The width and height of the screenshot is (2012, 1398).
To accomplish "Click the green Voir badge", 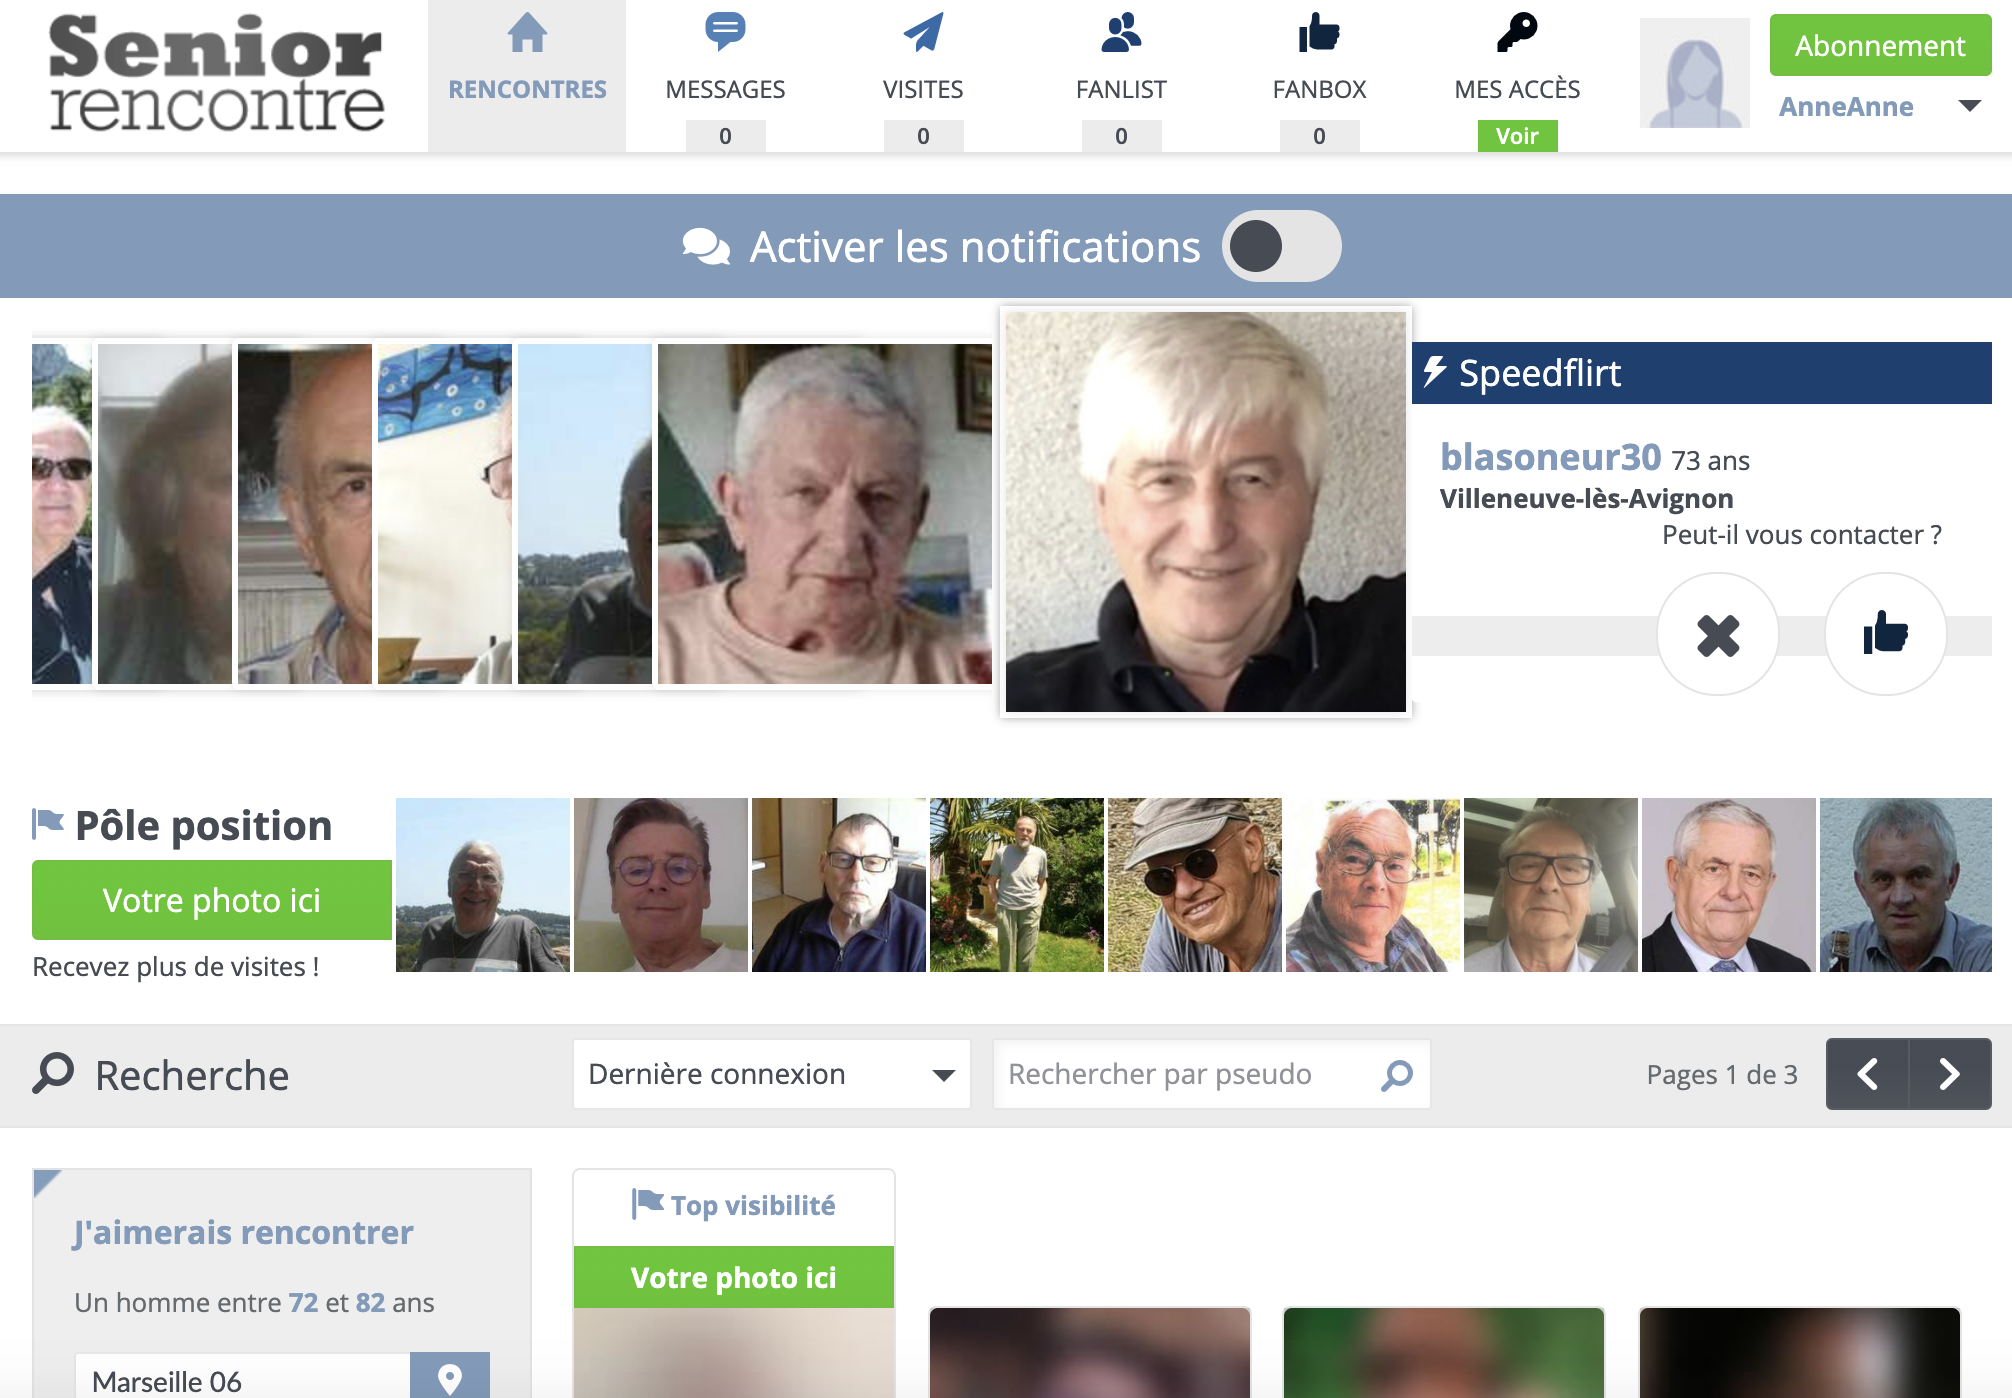I will pyautogui.click(x=1517, y=136).
